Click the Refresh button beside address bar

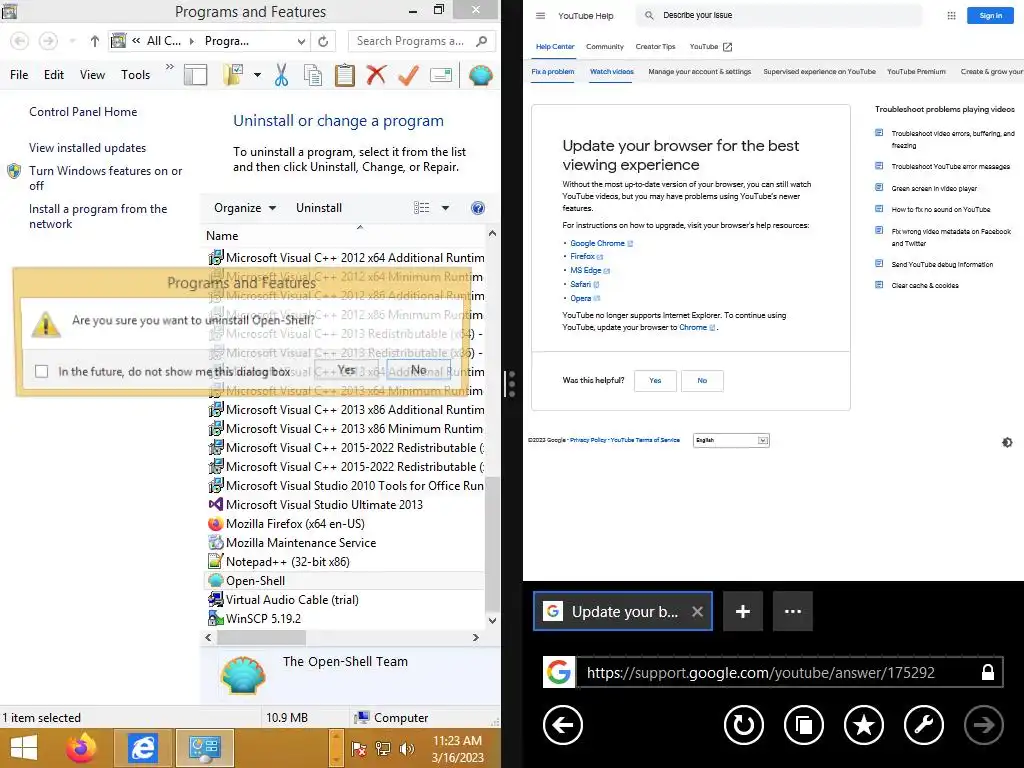tap(323, 41)
